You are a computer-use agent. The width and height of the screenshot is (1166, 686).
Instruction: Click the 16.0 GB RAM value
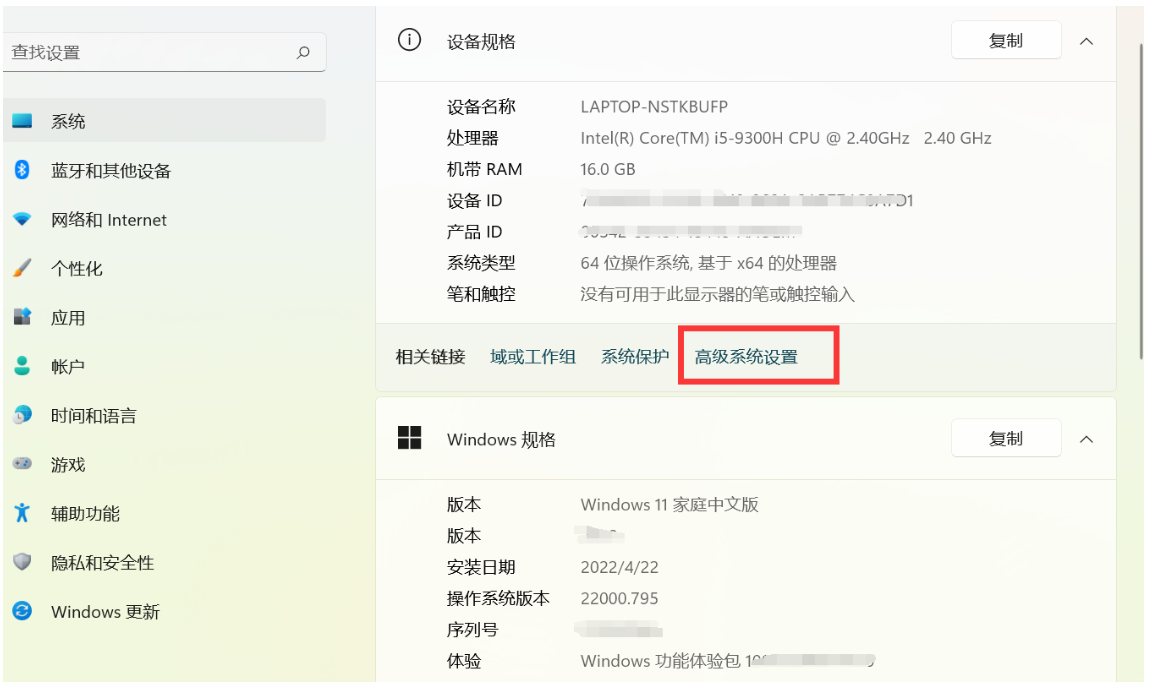pyautogui.click(x=608, y=169)
